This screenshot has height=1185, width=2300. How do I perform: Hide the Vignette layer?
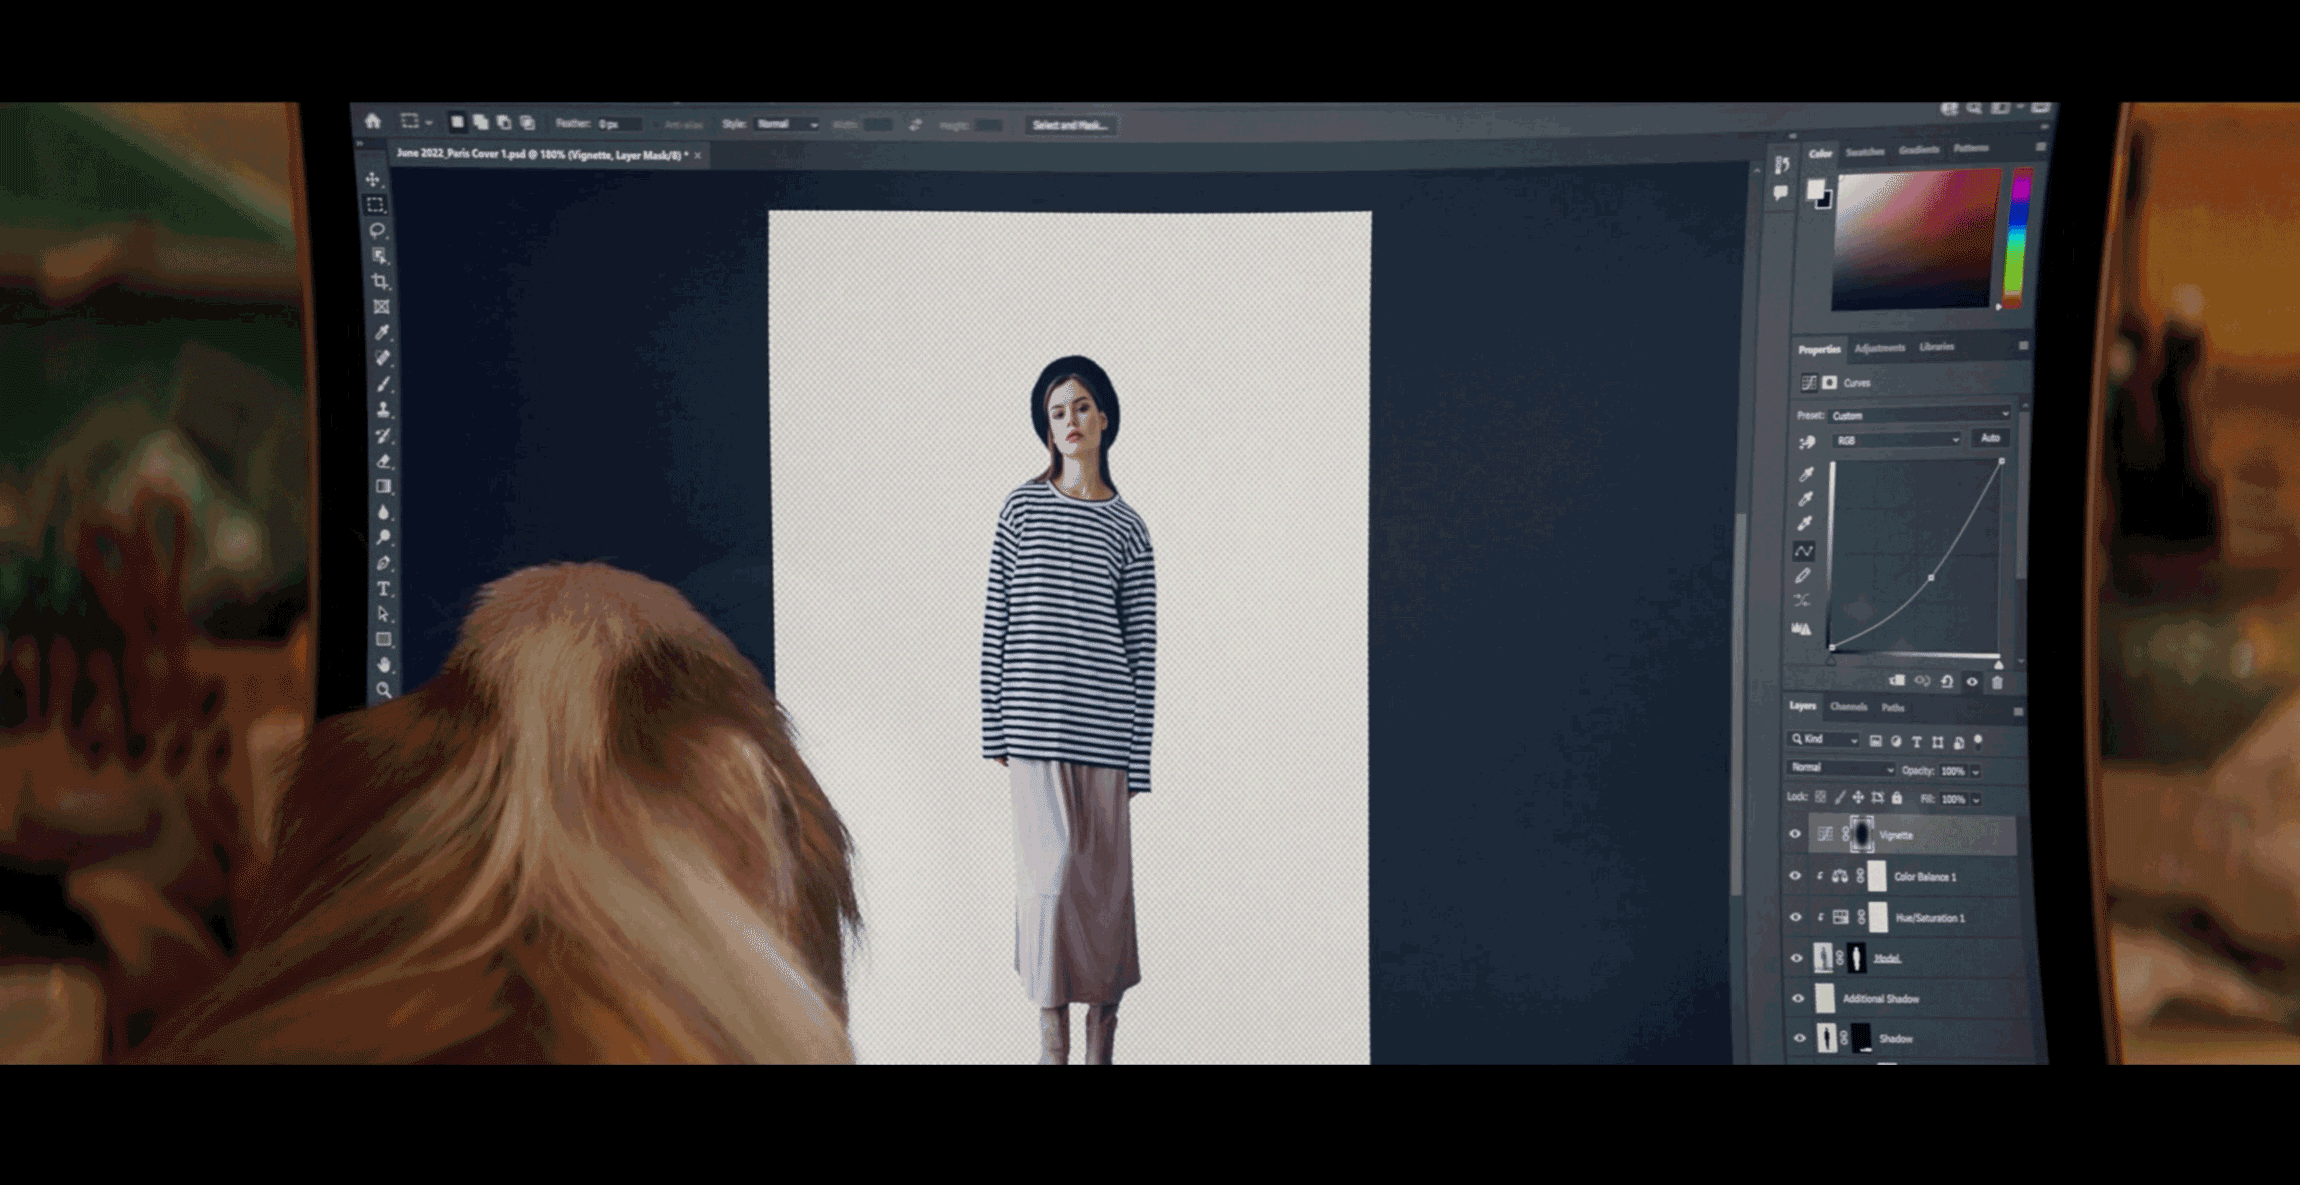1795,834
